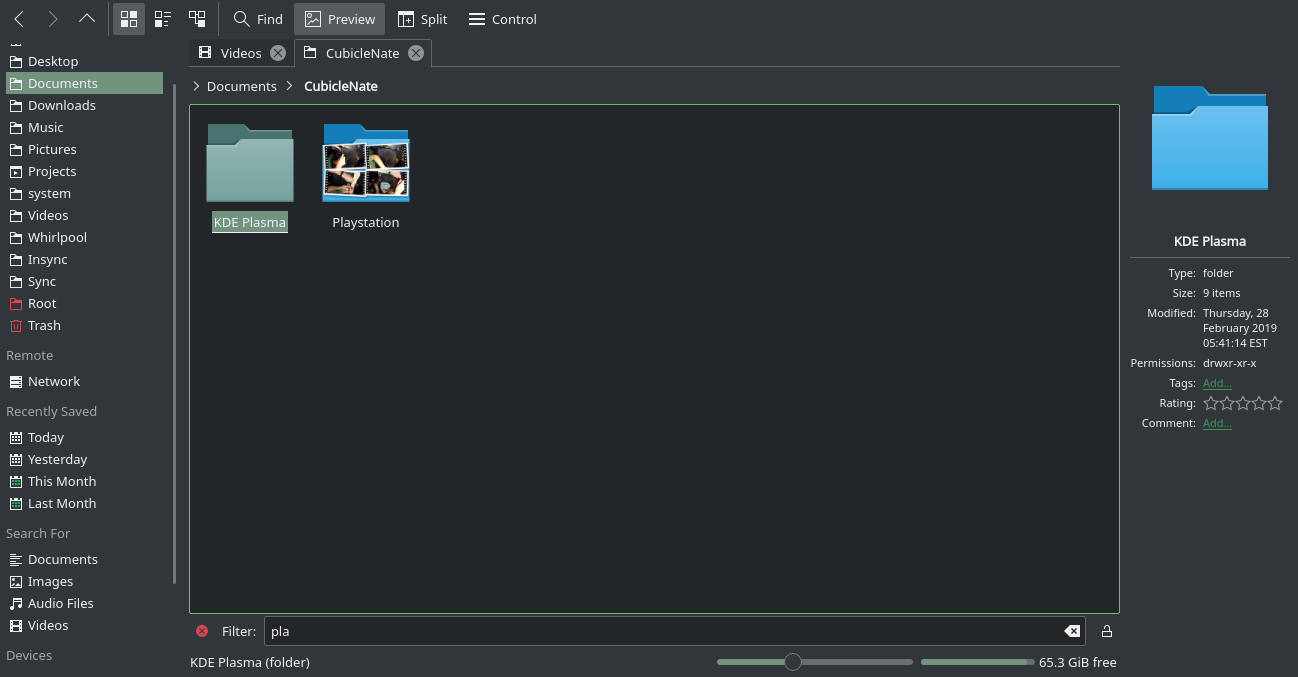Click Add next to Comment
Viewport: 1298px width, 677px height.
pyautogui.click(x=1216, y=422)
